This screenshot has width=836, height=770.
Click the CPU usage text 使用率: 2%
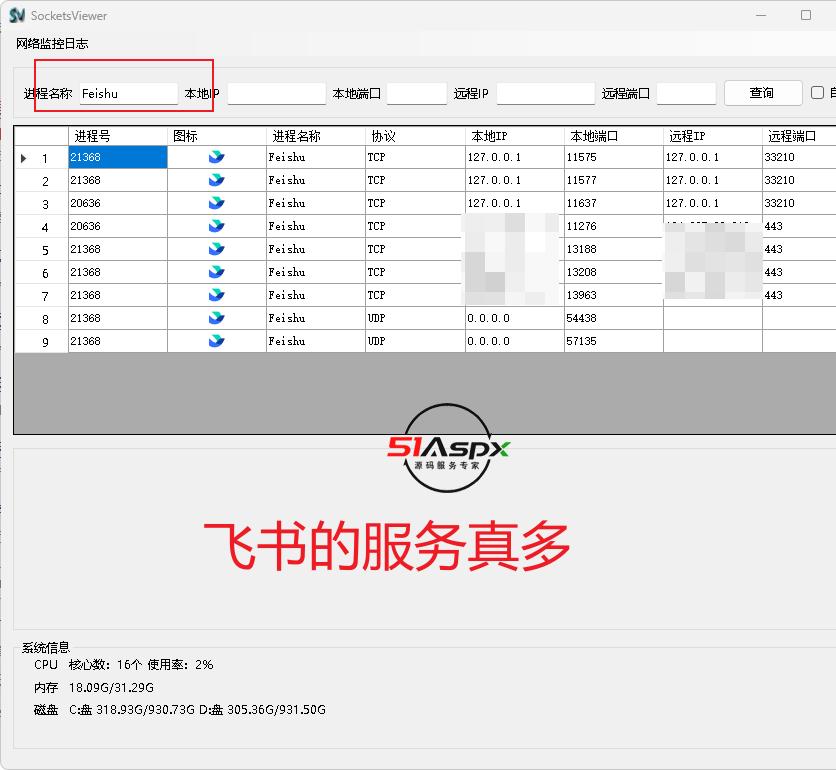(x=180, y=664)
